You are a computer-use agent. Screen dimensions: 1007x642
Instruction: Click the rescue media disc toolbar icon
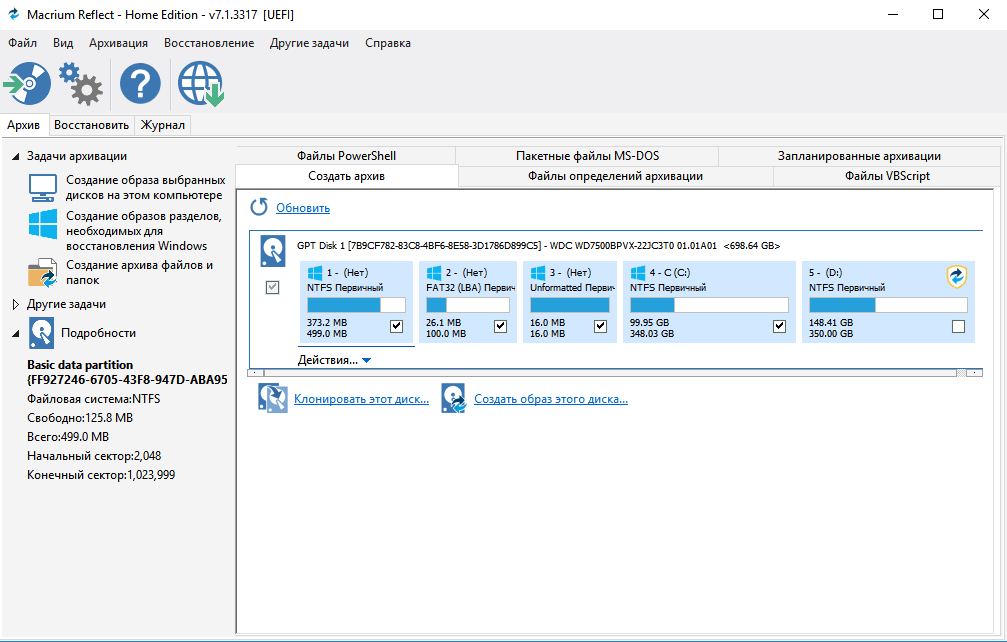coord(27,83)
